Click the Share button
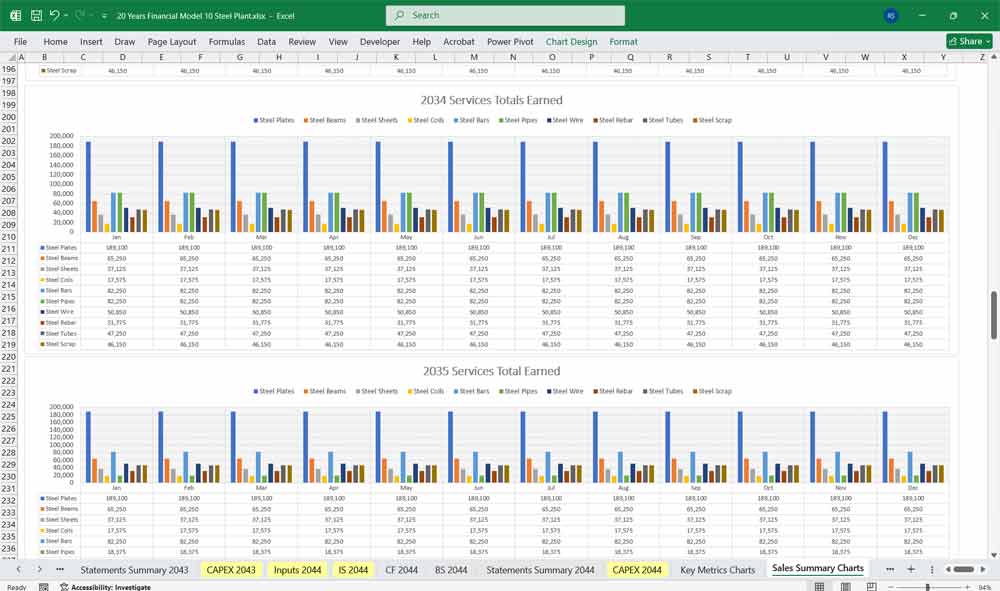This screenshot has width=1000, height=591. 965,41
